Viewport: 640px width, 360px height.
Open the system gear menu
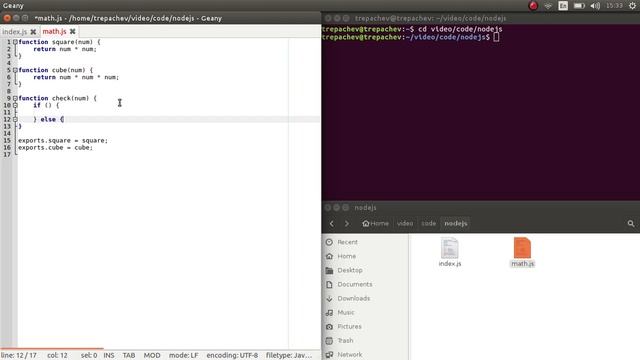(x=632, y=6)
